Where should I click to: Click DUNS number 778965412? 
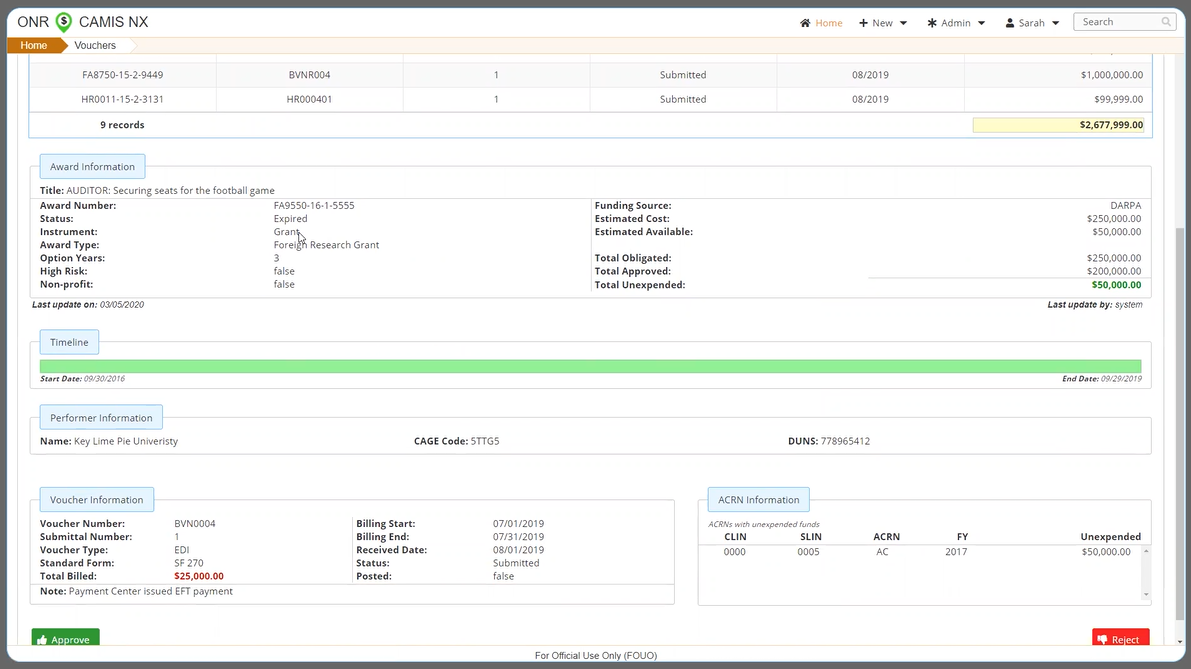(x=845, y=440)
